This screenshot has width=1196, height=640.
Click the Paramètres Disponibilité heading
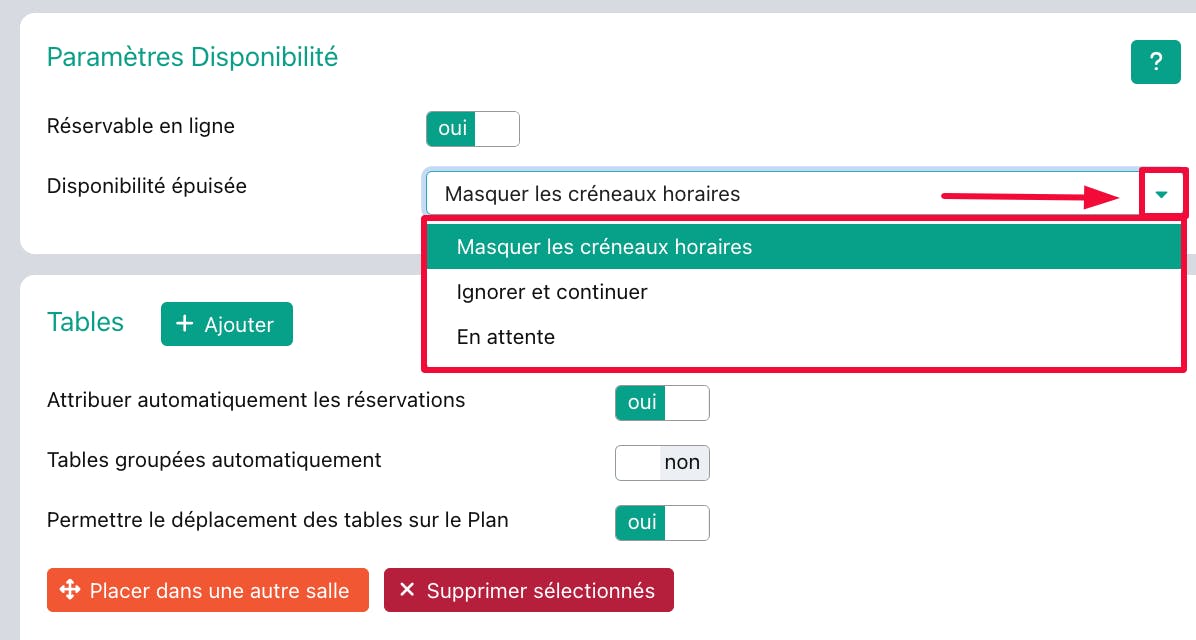pyautogui.click(x=192, y=57)
